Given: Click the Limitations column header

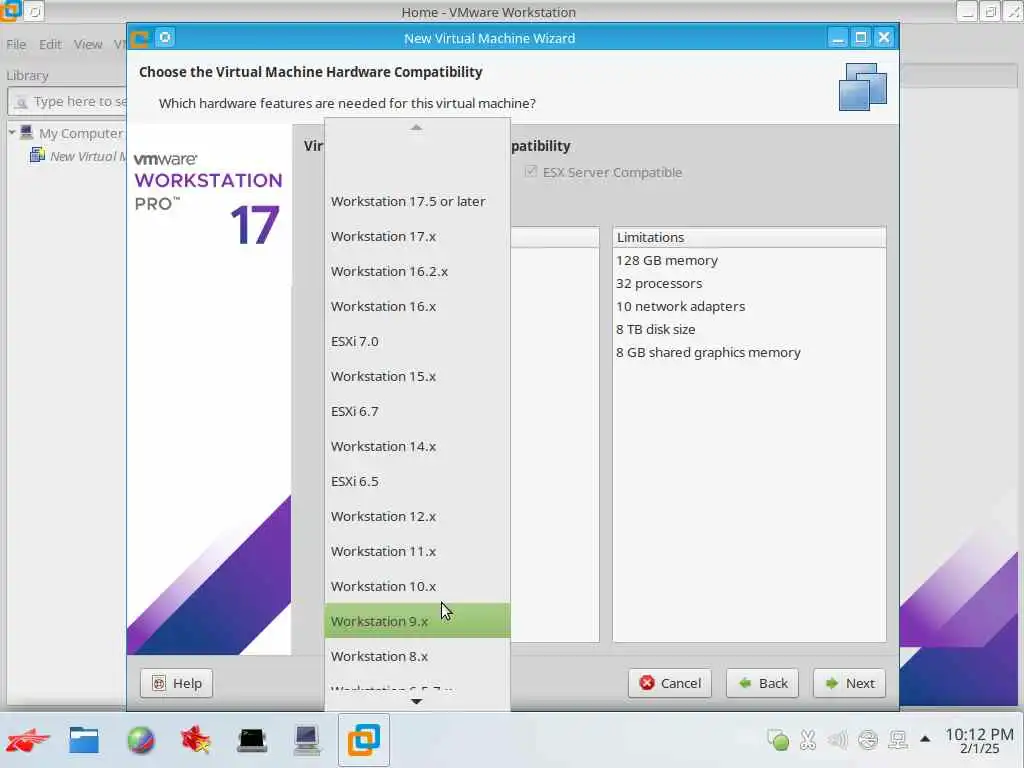Looking at the screenshot, I should 749,237.
